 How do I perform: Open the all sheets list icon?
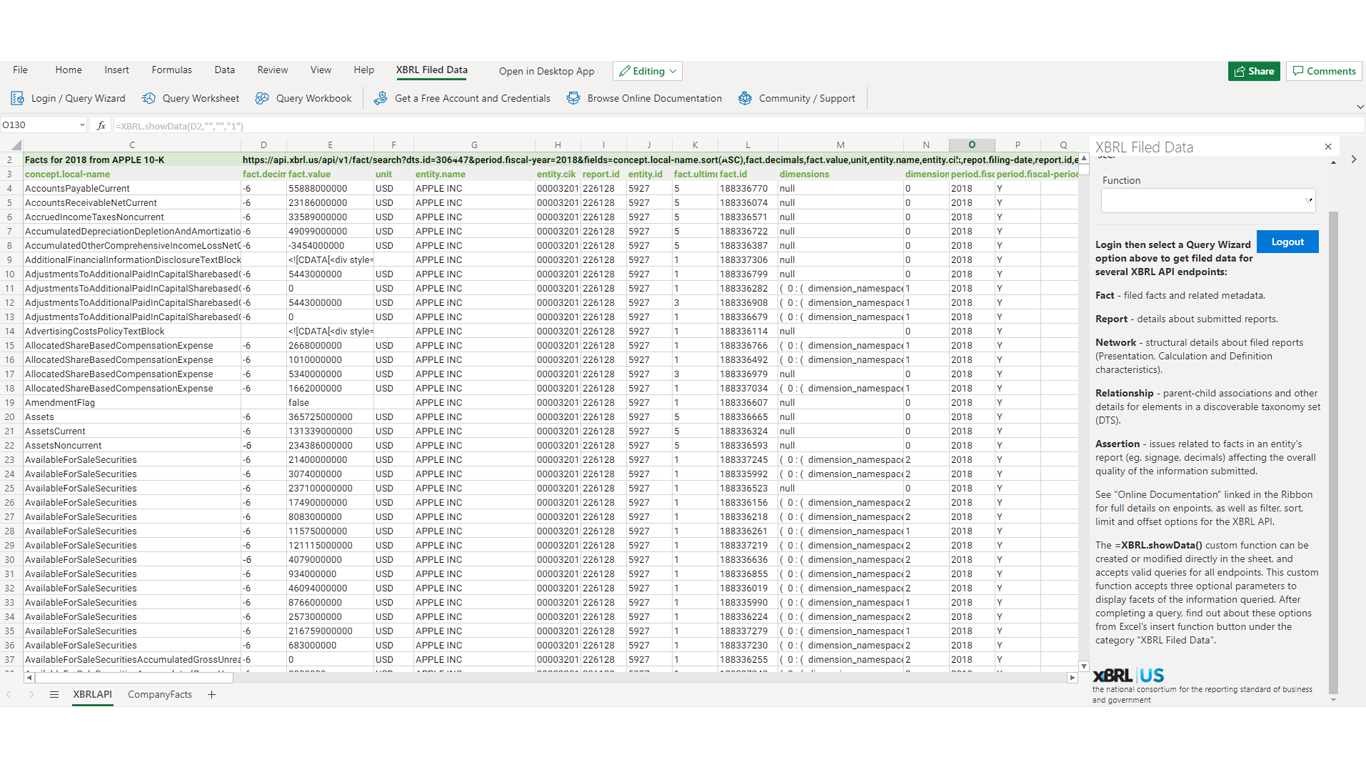pos(54,694)
